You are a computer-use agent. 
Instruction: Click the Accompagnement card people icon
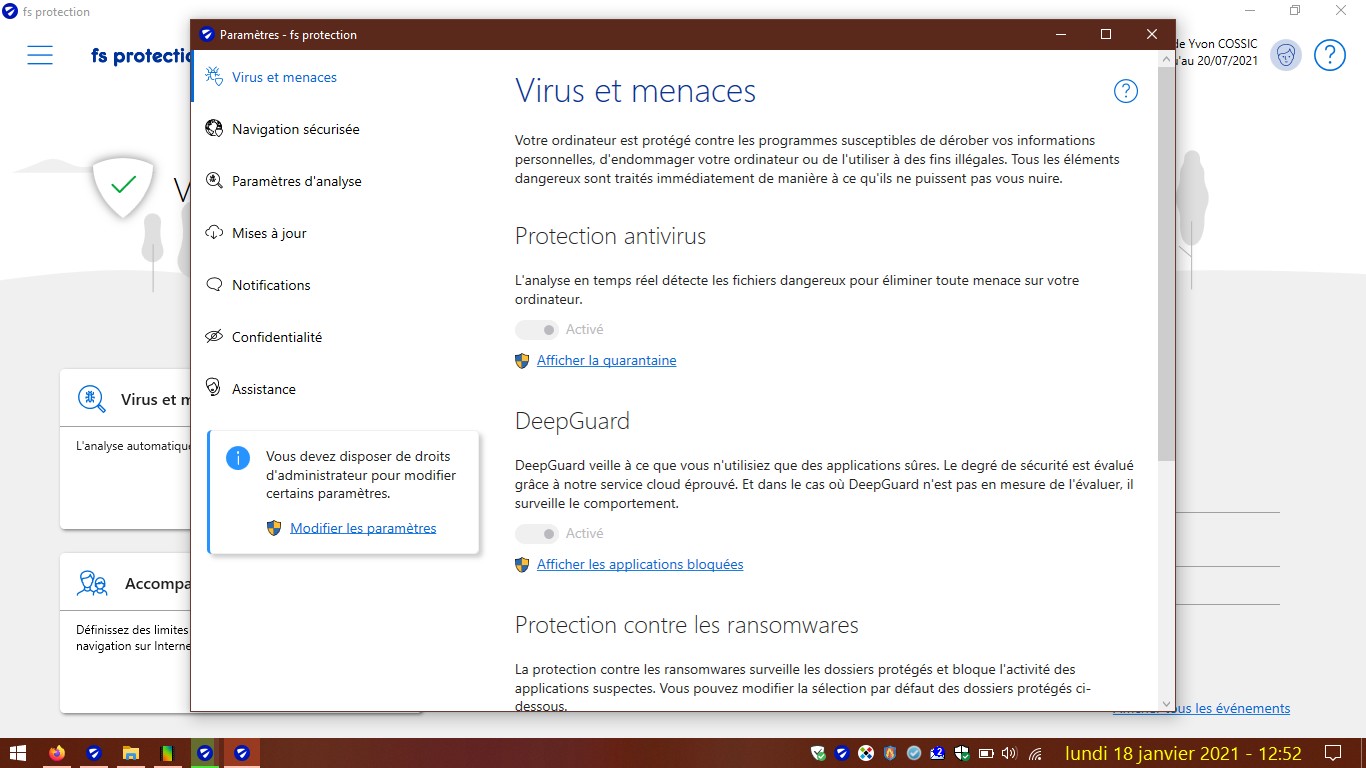point(93,583)
